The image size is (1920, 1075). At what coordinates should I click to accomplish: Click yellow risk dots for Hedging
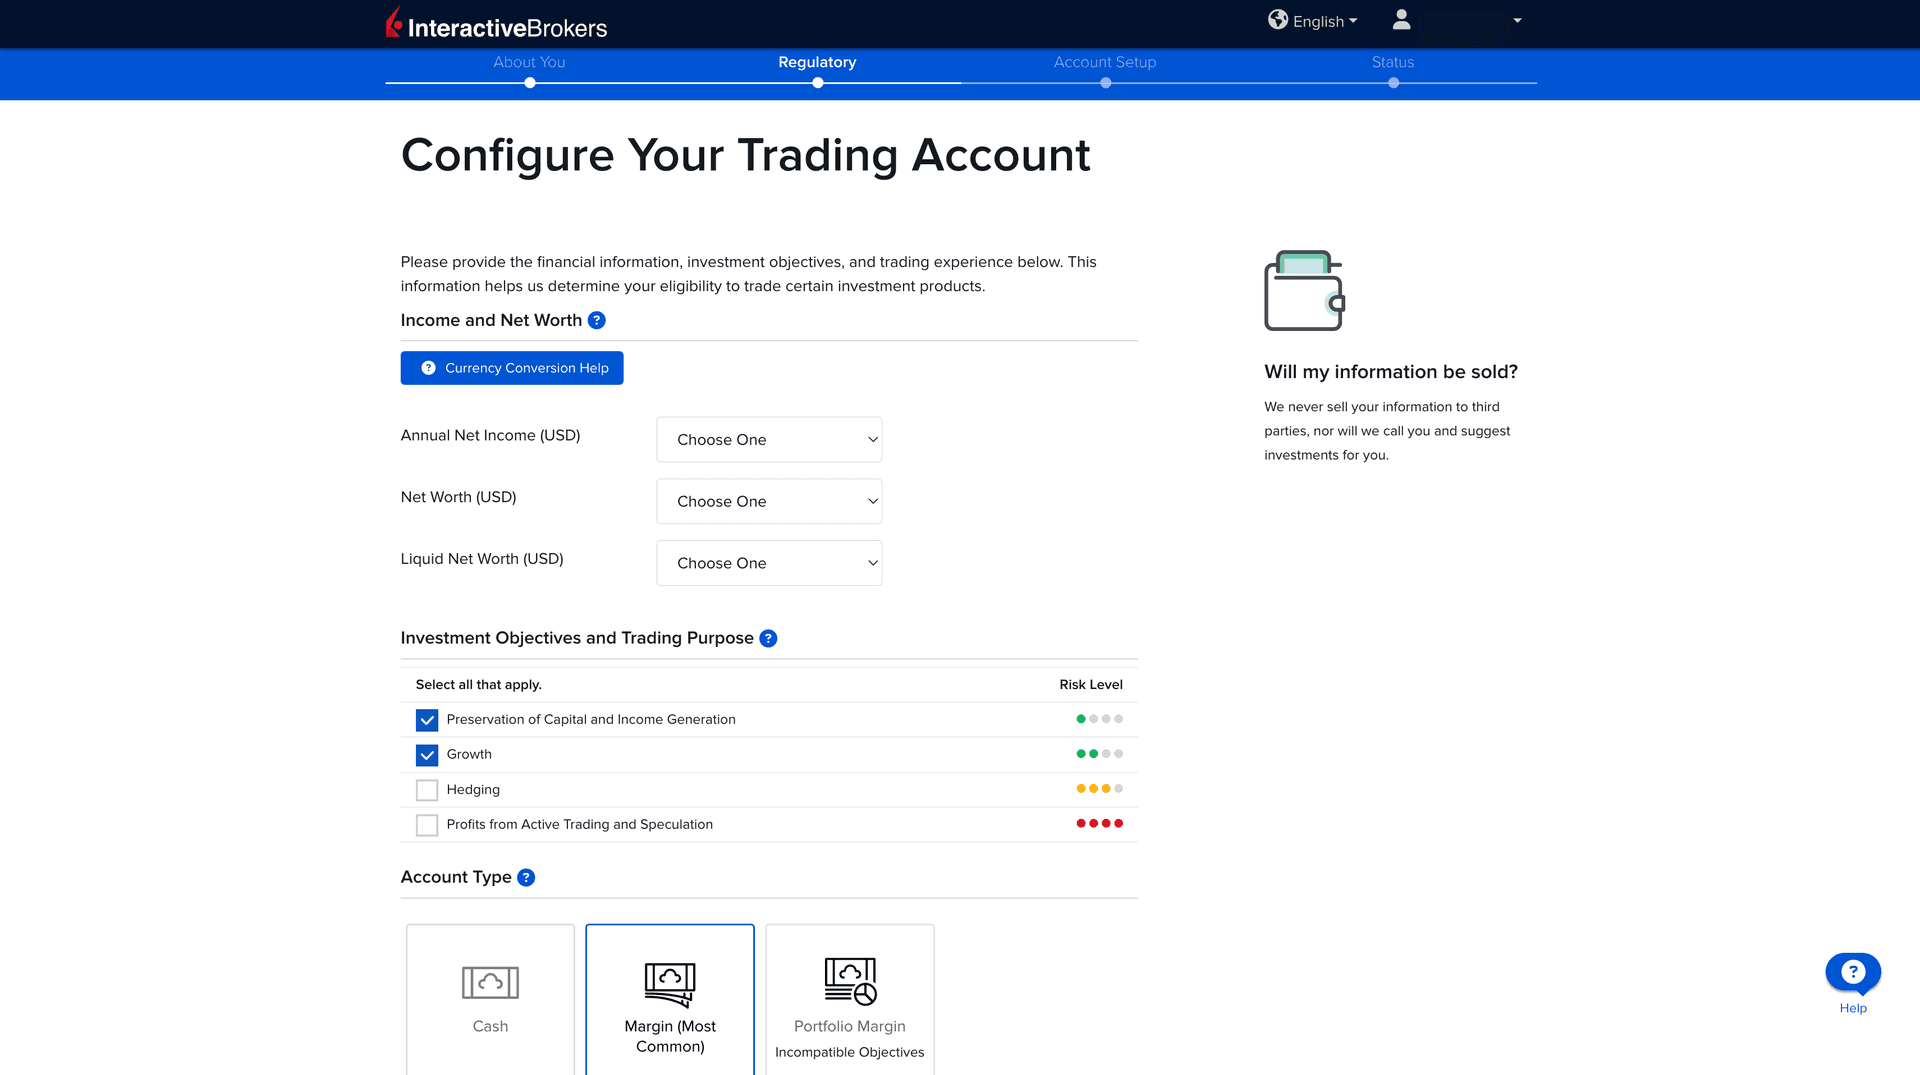coord(1099,789)
